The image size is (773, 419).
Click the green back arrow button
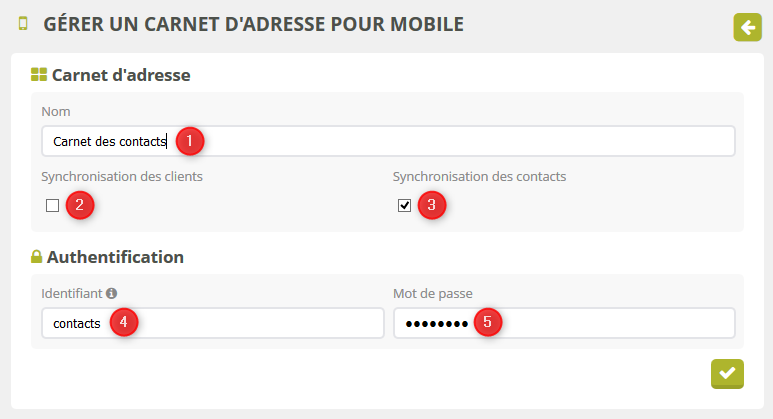coord(747,27)
